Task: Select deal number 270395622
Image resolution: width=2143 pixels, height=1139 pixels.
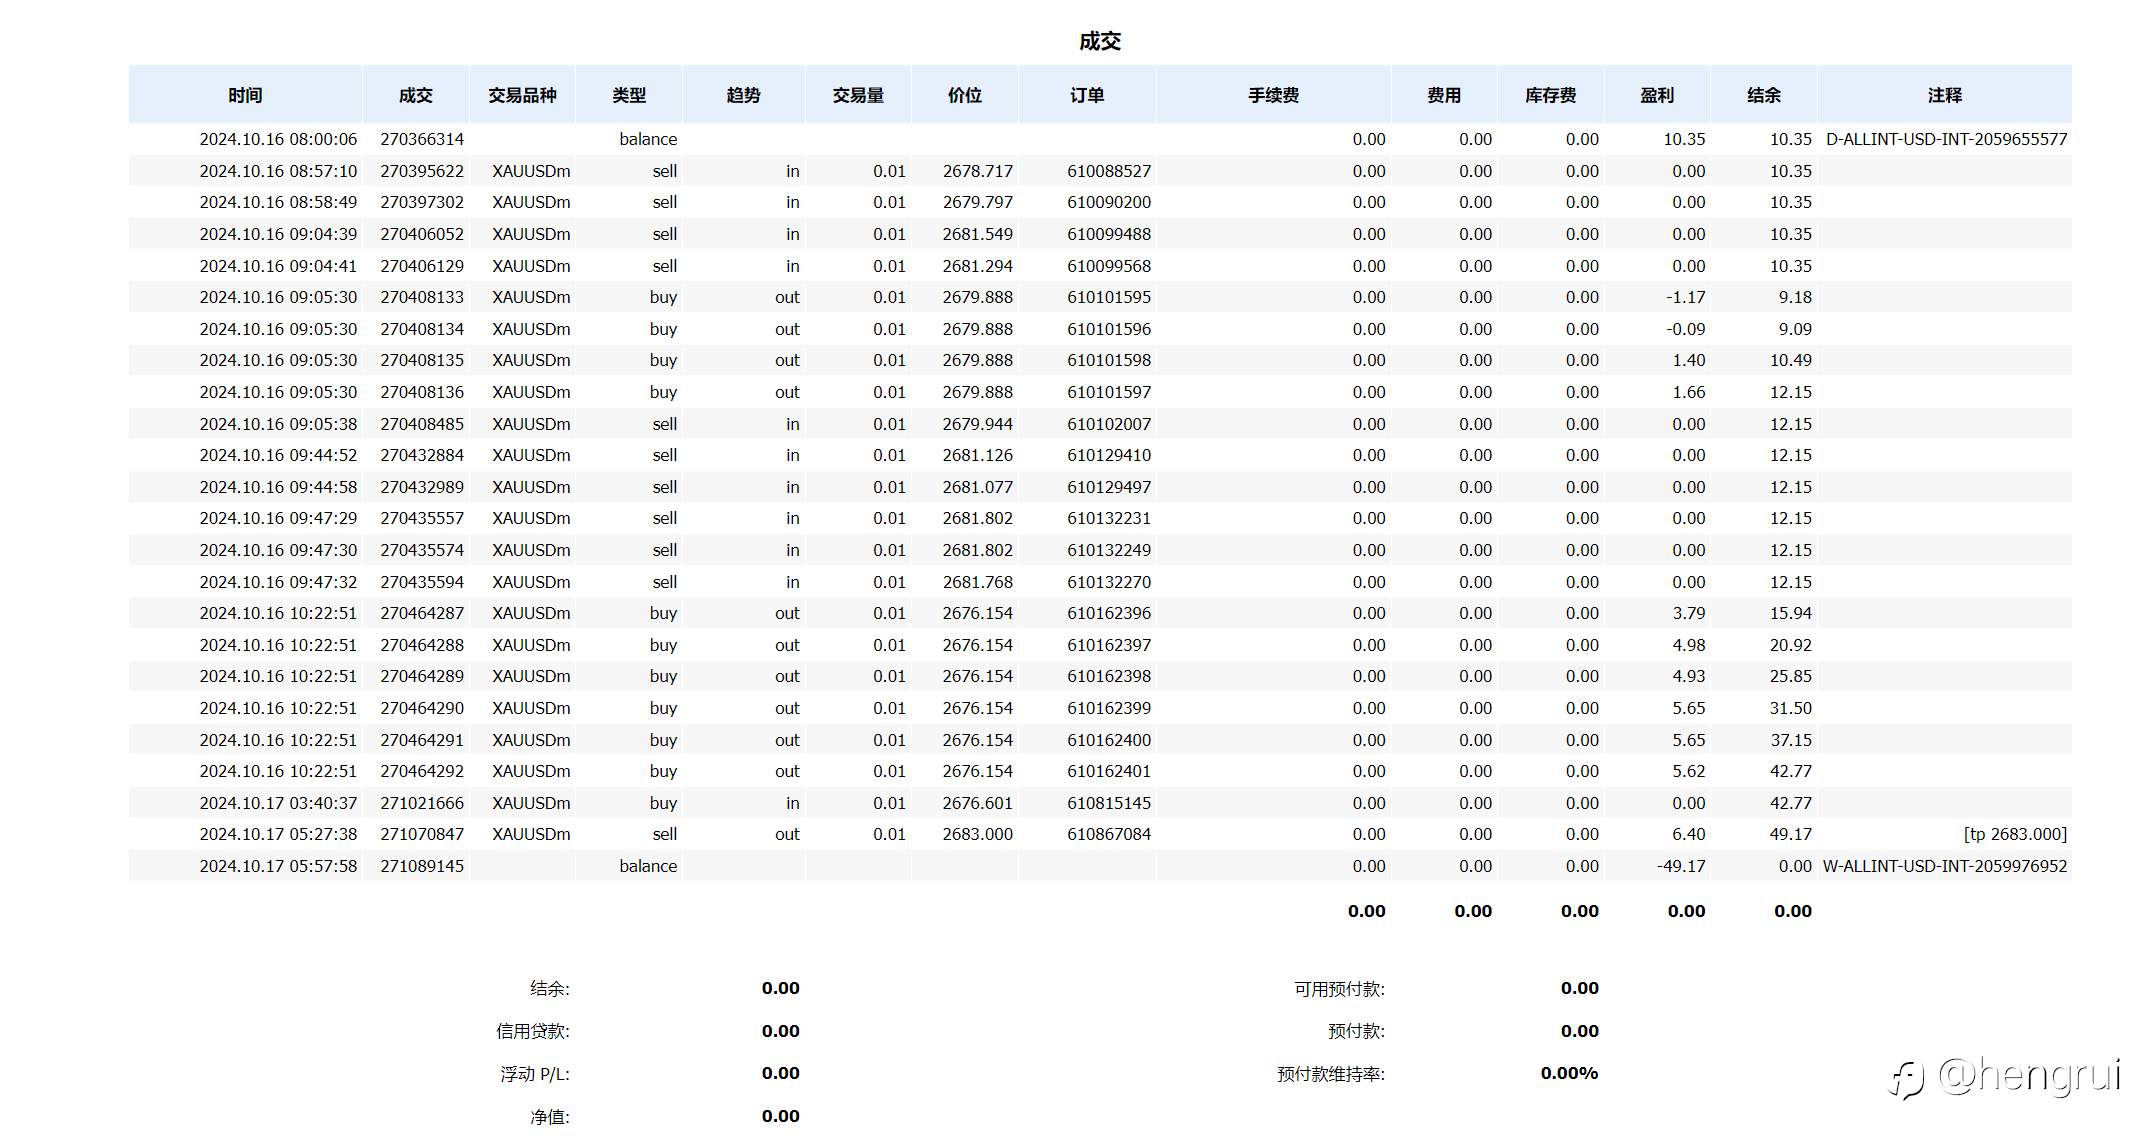Action: (x=422, y=171)
